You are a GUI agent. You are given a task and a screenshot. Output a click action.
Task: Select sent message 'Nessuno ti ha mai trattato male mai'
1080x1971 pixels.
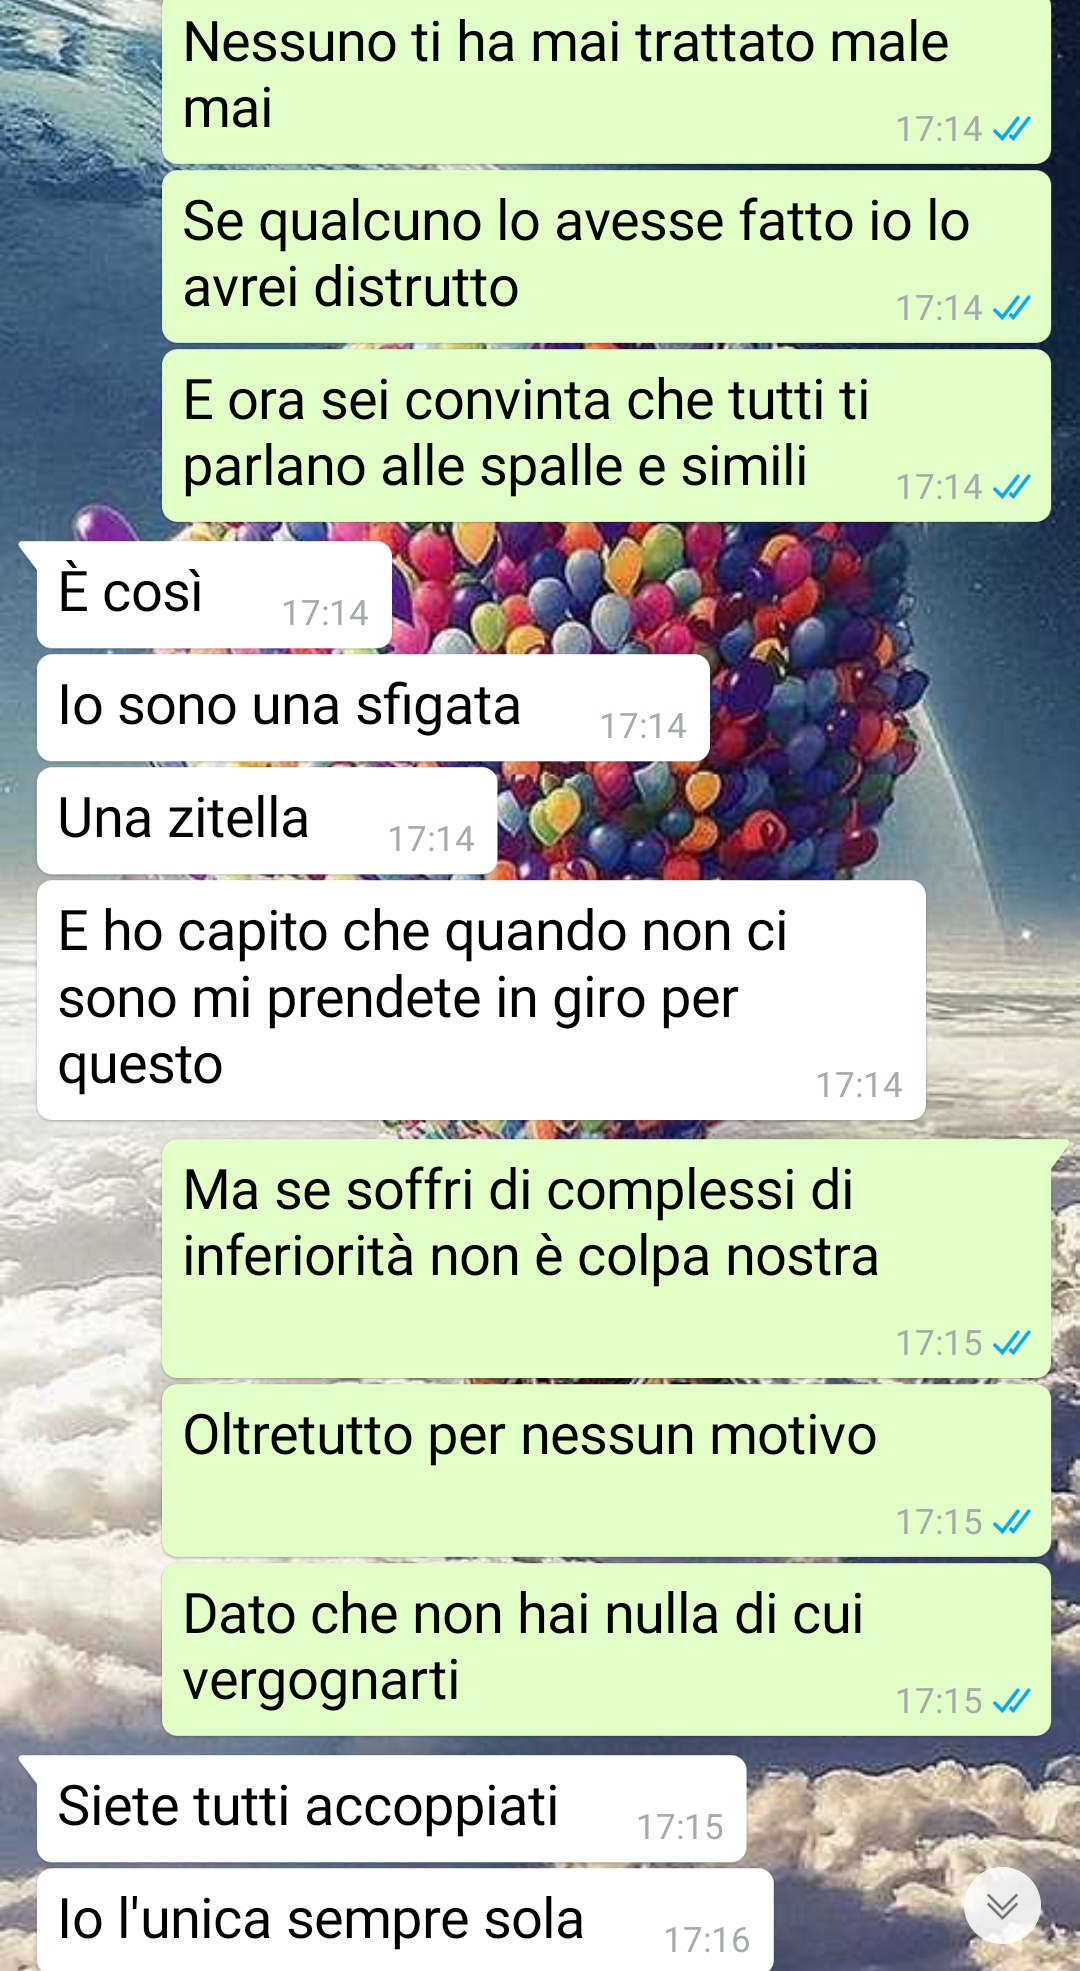[x=606, y=80]
